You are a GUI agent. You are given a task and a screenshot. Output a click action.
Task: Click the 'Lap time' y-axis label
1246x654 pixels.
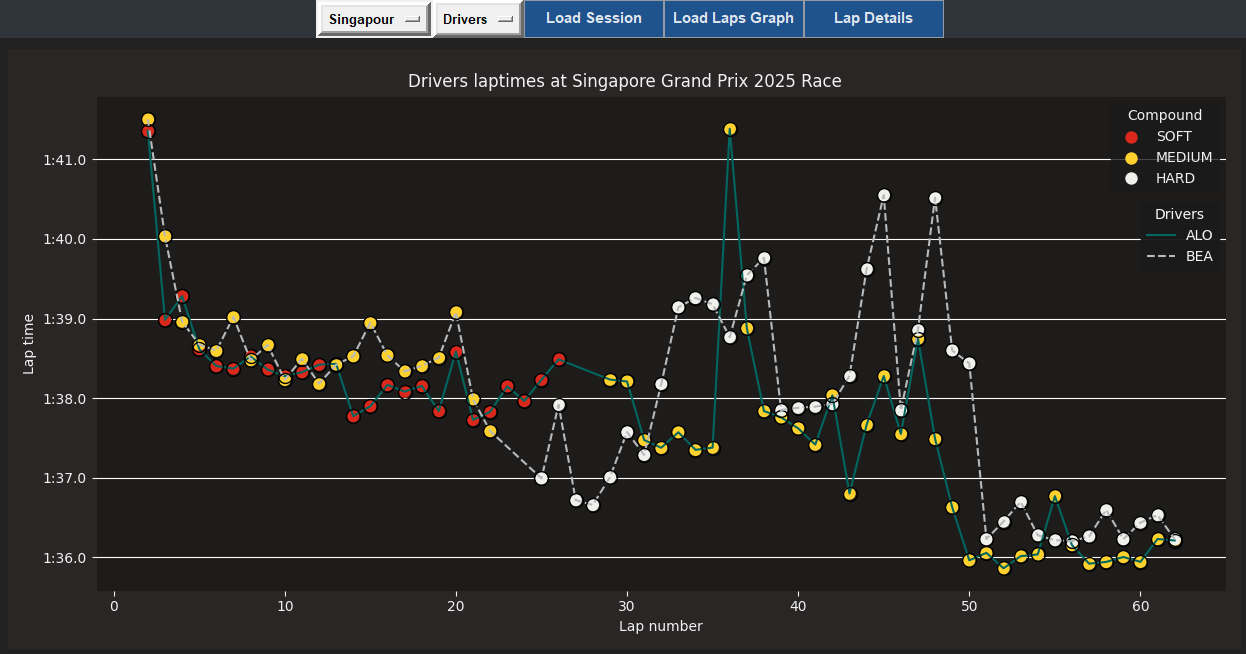(x=29, y=344)
